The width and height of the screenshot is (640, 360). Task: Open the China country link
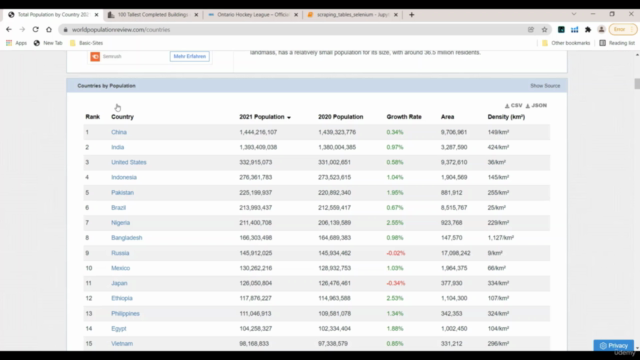pos(119,132)
